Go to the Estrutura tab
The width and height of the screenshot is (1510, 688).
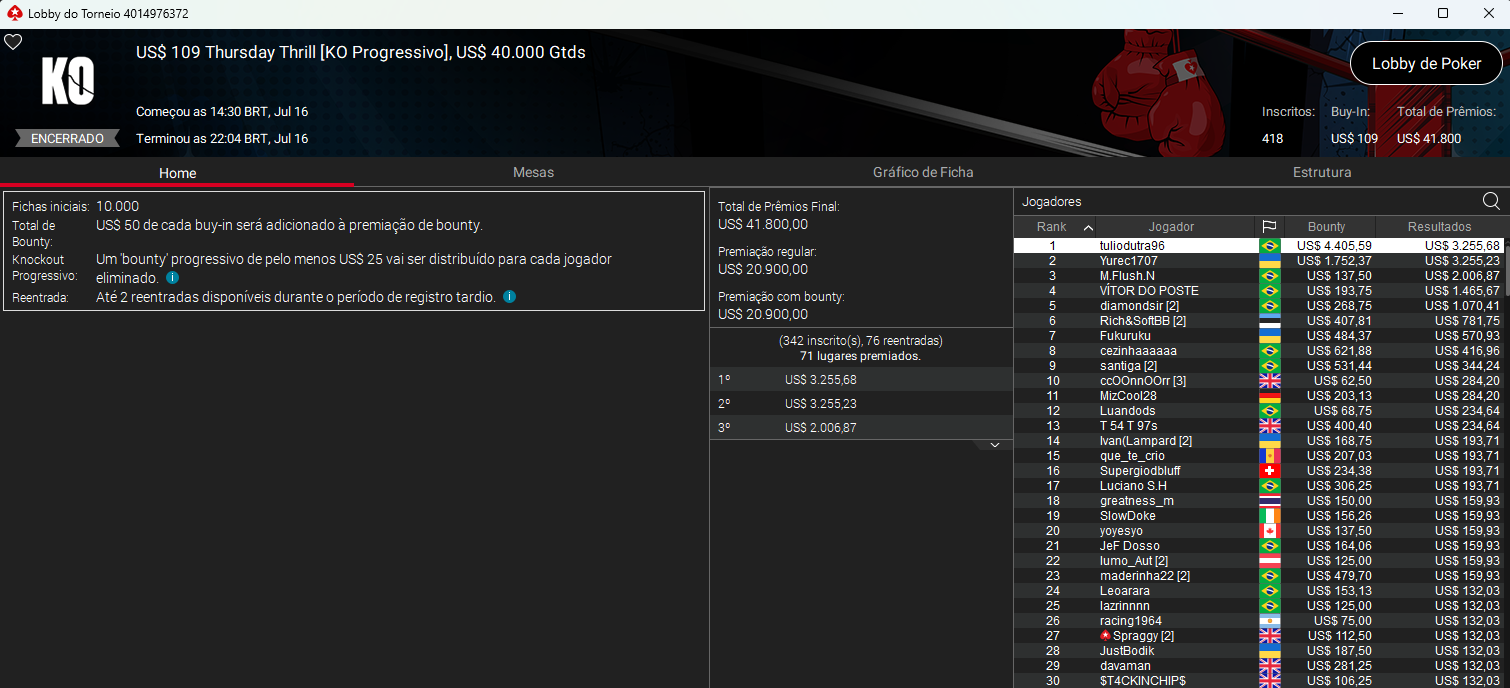click(x=1322, y=172)
